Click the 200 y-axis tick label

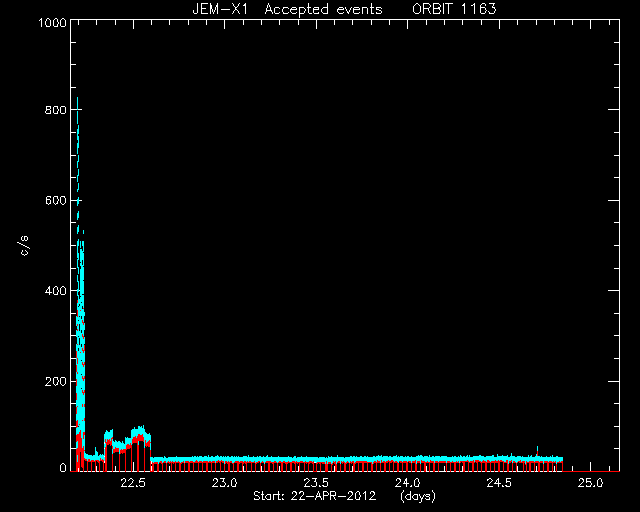point(56,381)
